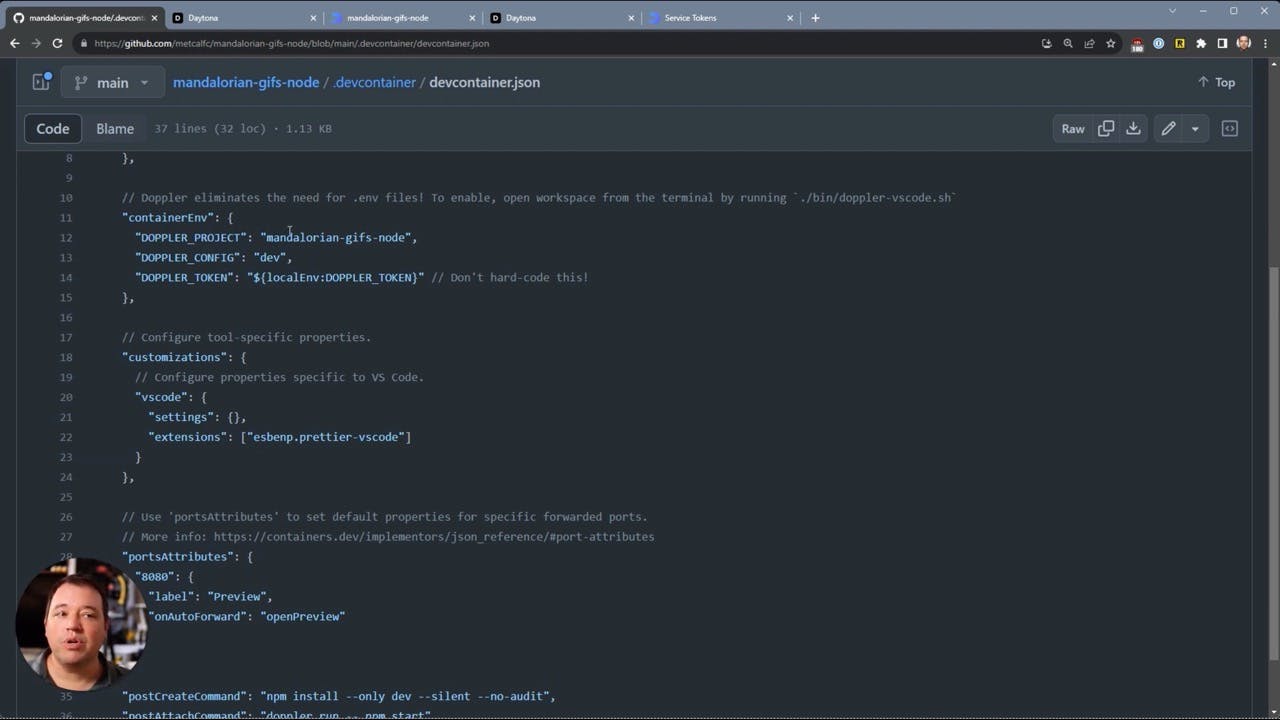Open the tab search chevron
The image size is (1280, 720).
pyautogui.click(x=1173, y=11)
